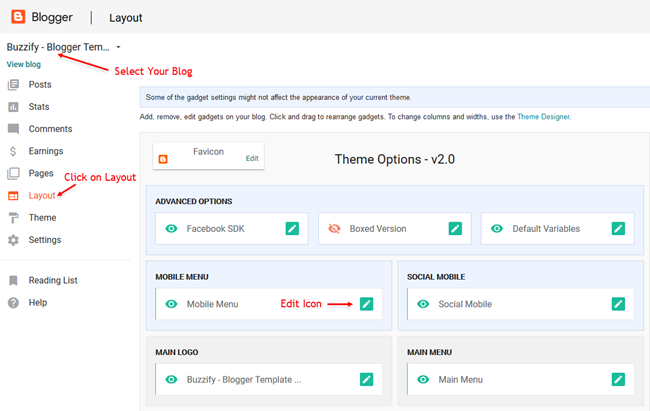Open the Buzzify blog name selector

click(58, 47)
